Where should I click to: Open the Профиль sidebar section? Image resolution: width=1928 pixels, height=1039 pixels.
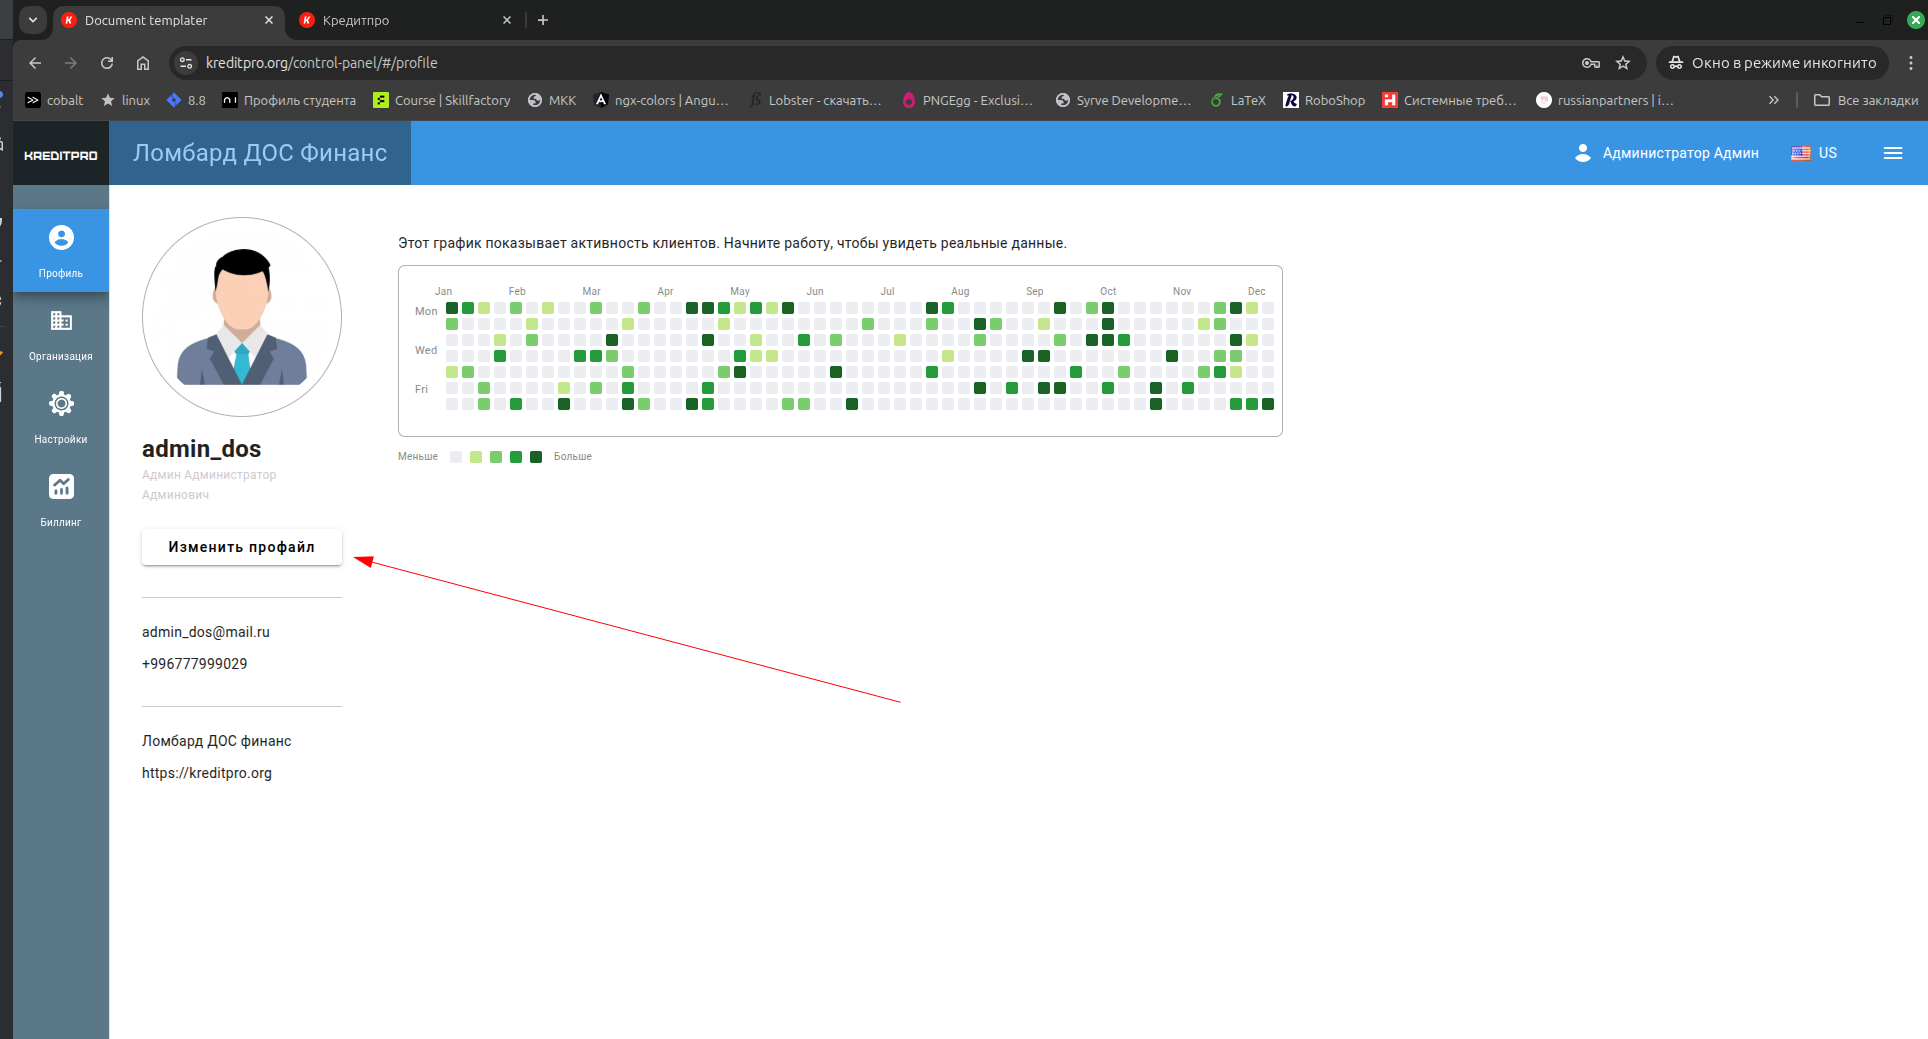(61, 251)
